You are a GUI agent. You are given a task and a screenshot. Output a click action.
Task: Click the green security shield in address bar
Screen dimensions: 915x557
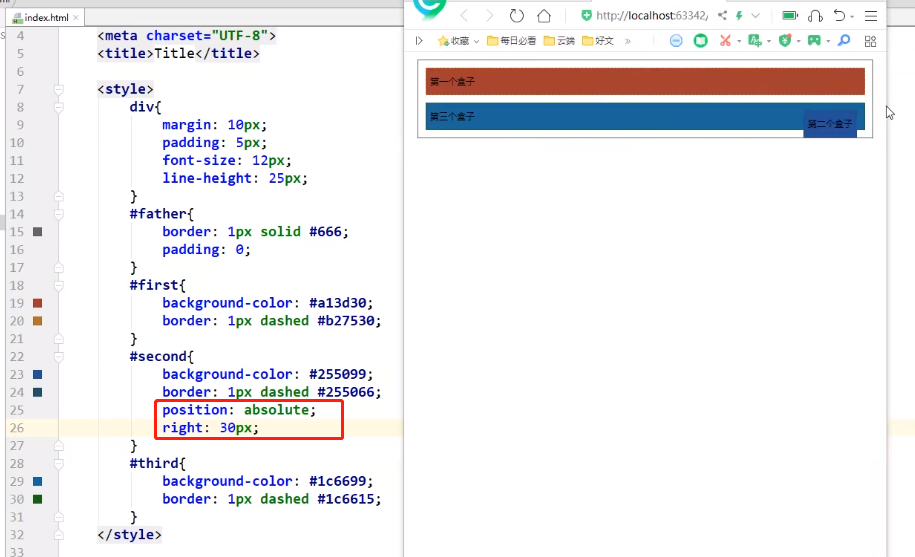pyautogui.click(x=586, y=16)
